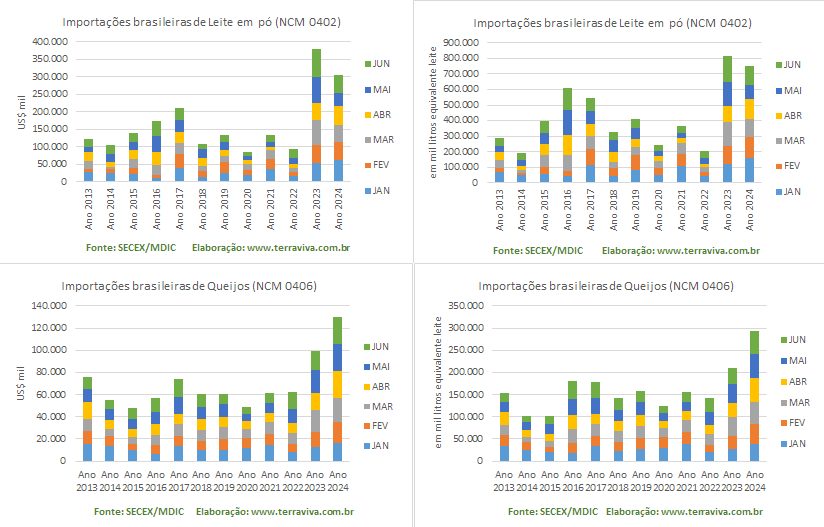This screenshot has height=527, width=824.
Task: Click 'Fonte: SECEX/MDIC' under Leite em pó litros chart
Action: click(538, 251)
